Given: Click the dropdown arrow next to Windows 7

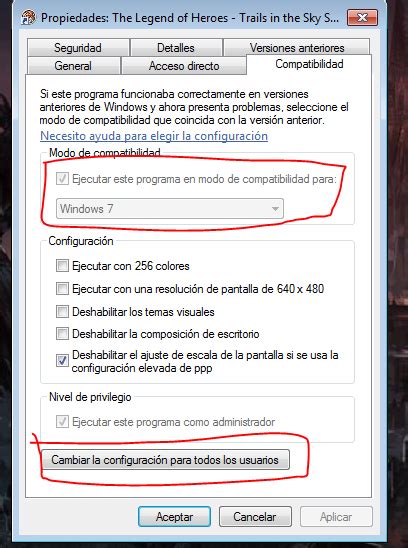Looking at the screenshot, I should tap(275, 209).
